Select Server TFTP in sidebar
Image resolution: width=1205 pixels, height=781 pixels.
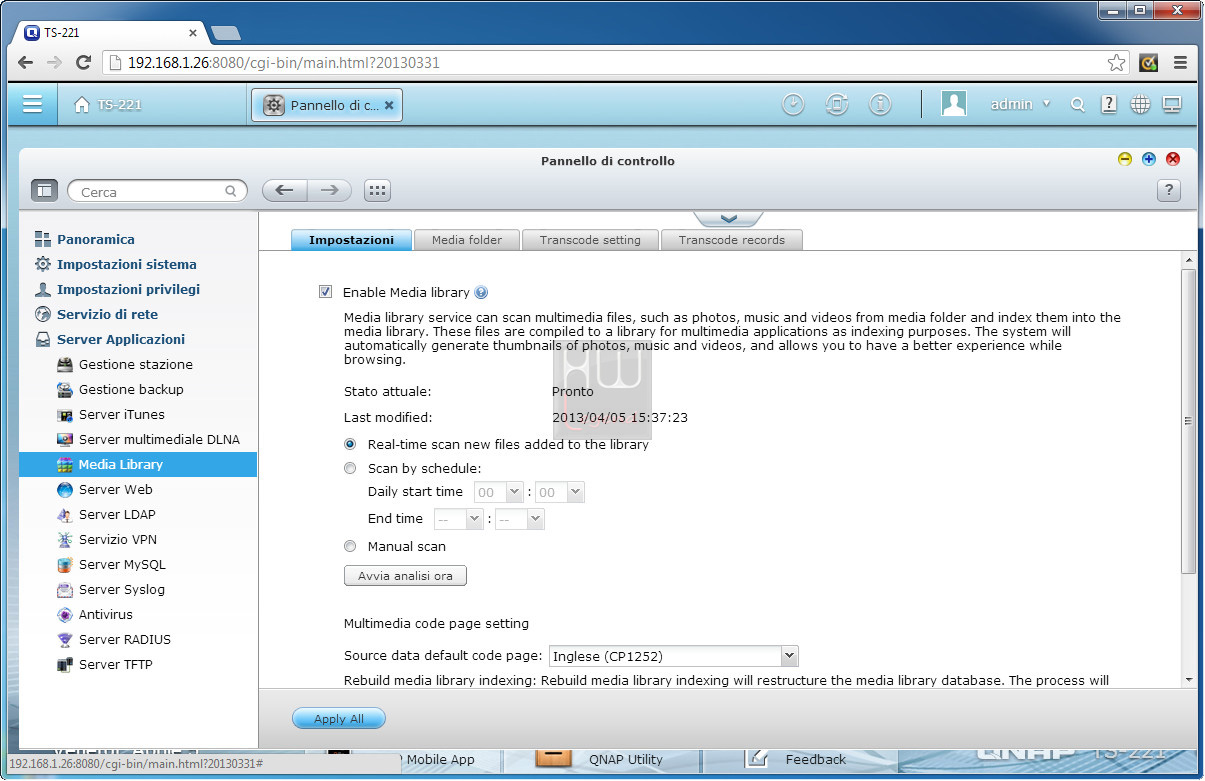[116, 664]
